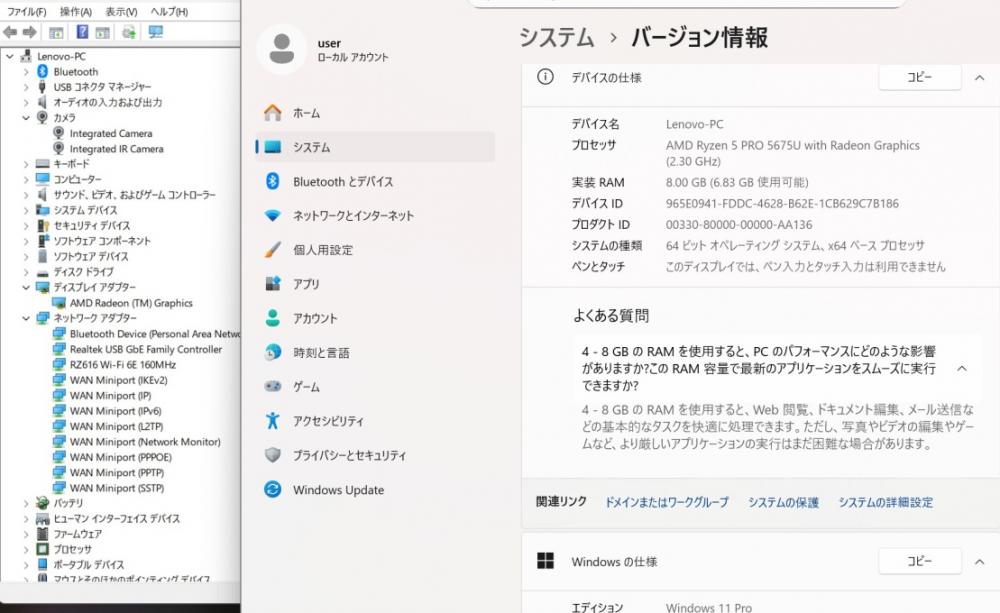Expand the セキュリティ デバイス category

[x=26, y=226]
